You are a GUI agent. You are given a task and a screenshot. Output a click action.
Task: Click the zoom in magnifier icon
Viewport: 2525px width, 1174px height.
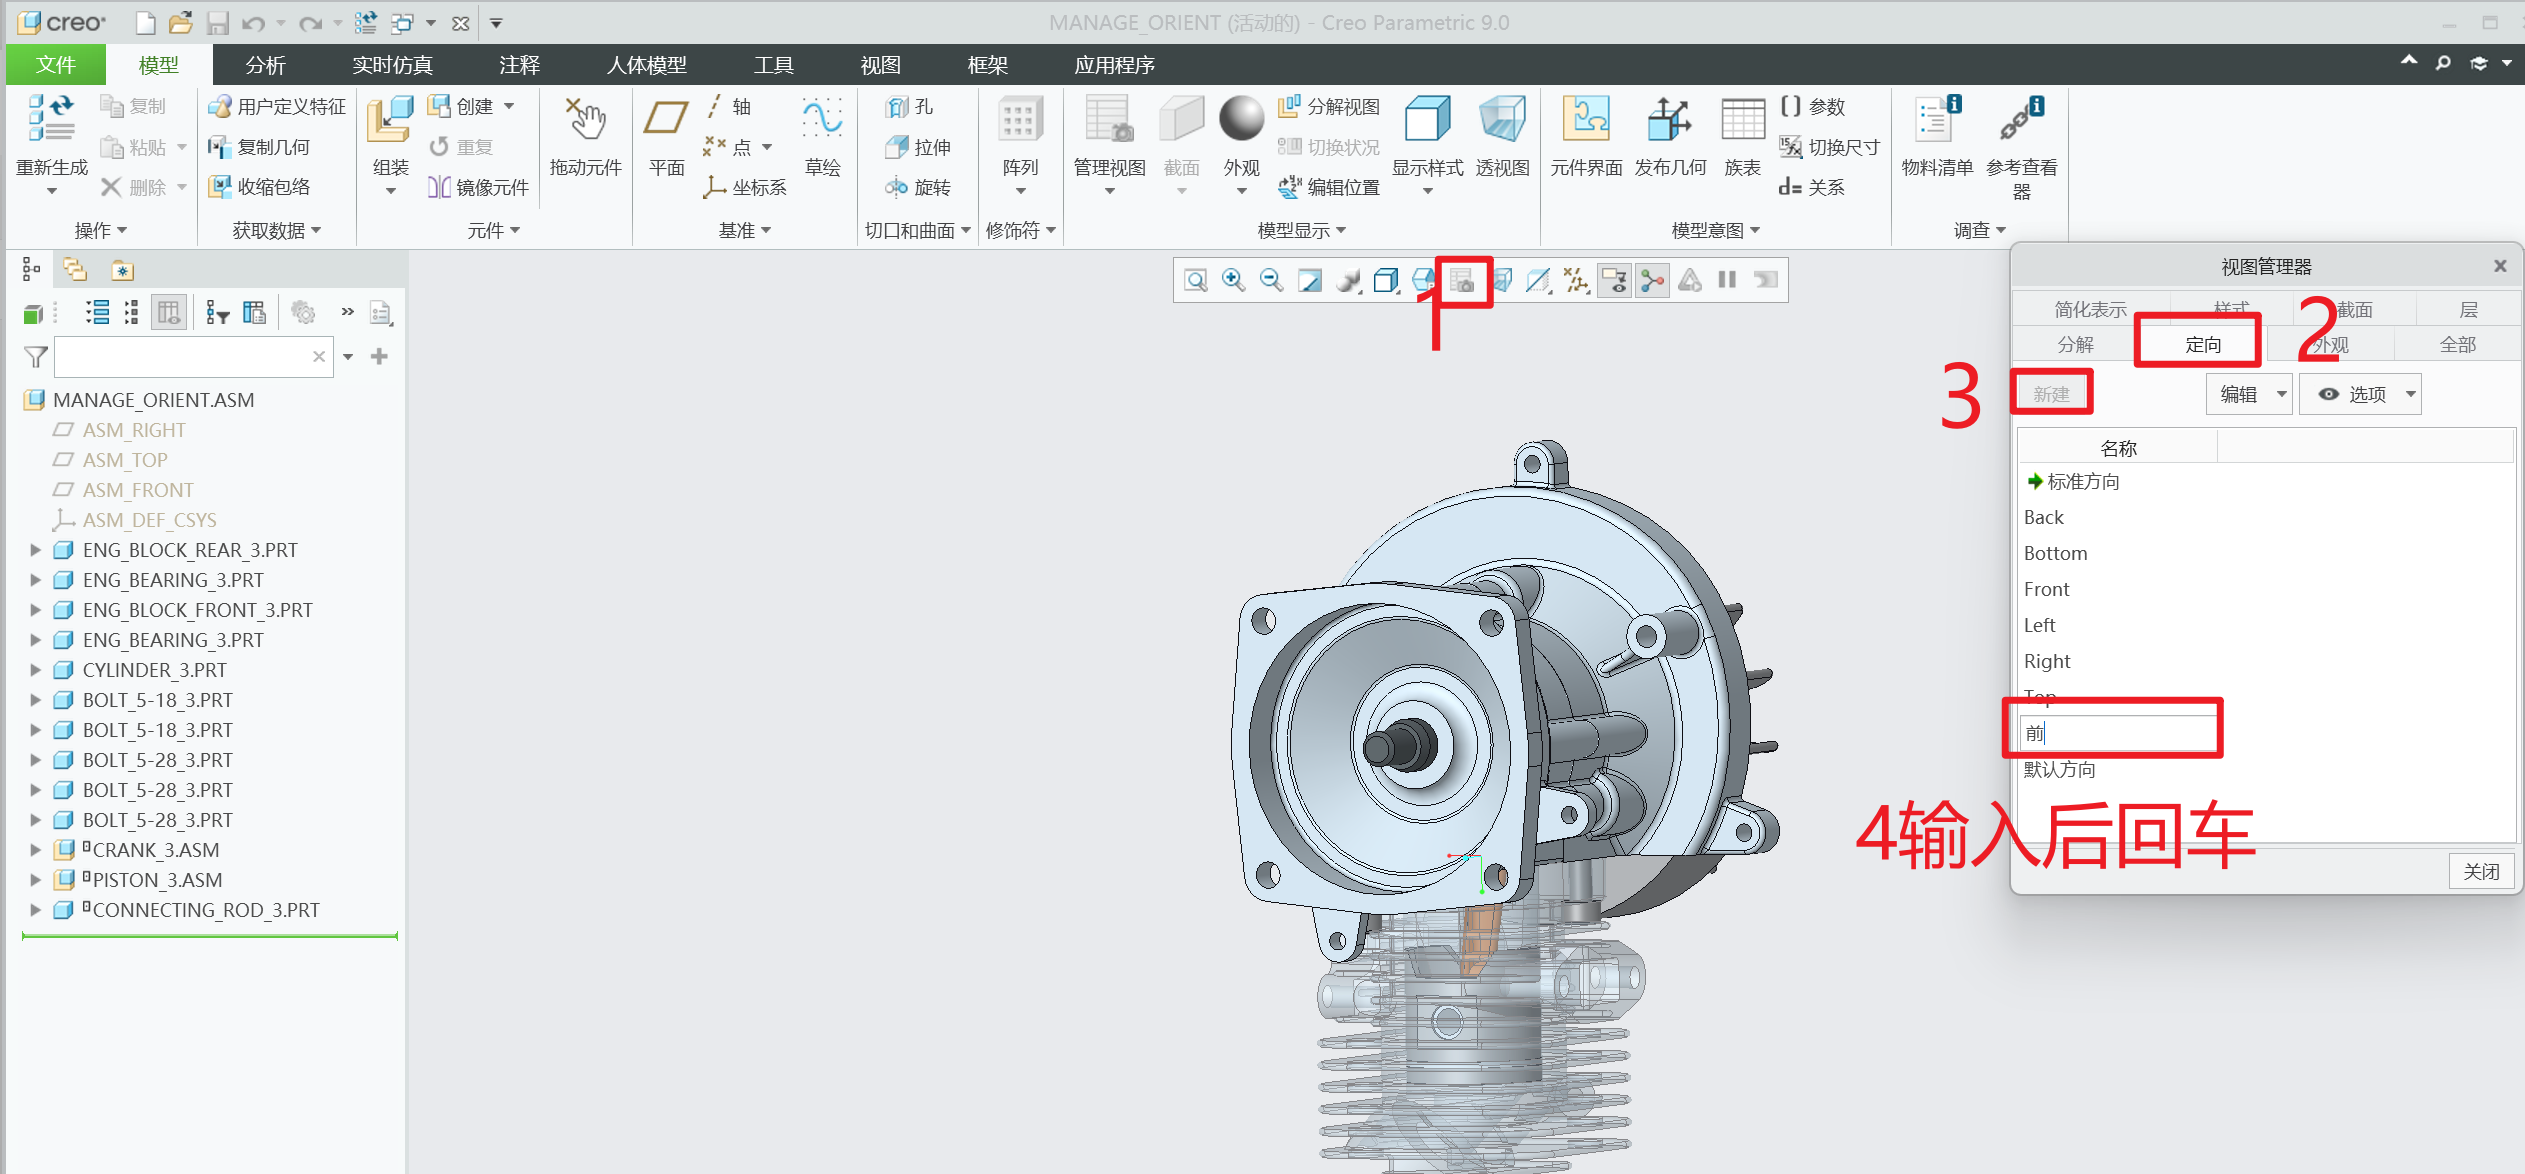[1233, 281]
